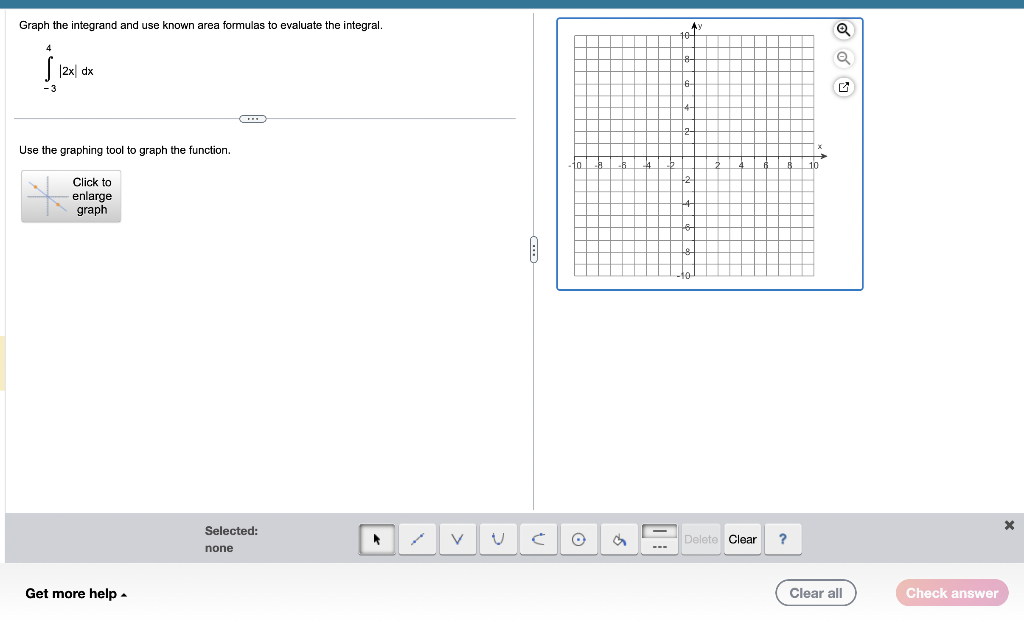Pick the parabola (U-shape) graphing tool
The image size is (1024, 622).
click(x=498, y=539)
